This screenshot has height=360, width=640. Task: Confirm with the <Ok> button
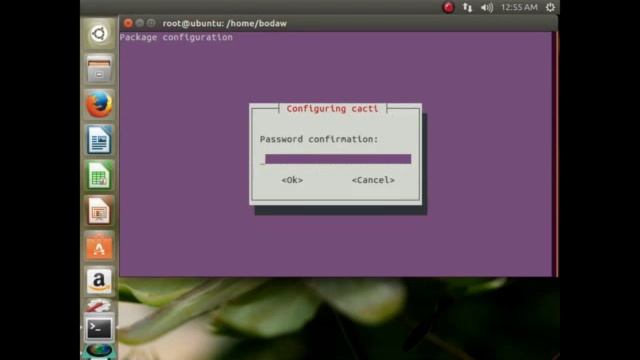[x=292, y=180]
